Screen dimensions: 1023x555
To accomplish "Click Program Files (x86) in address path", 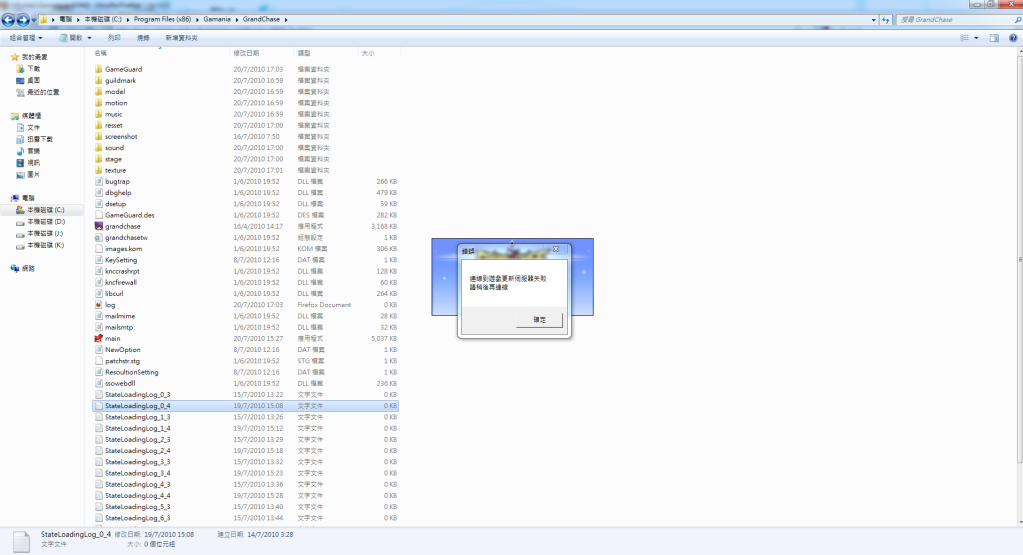I will click(x=162, y=20).
